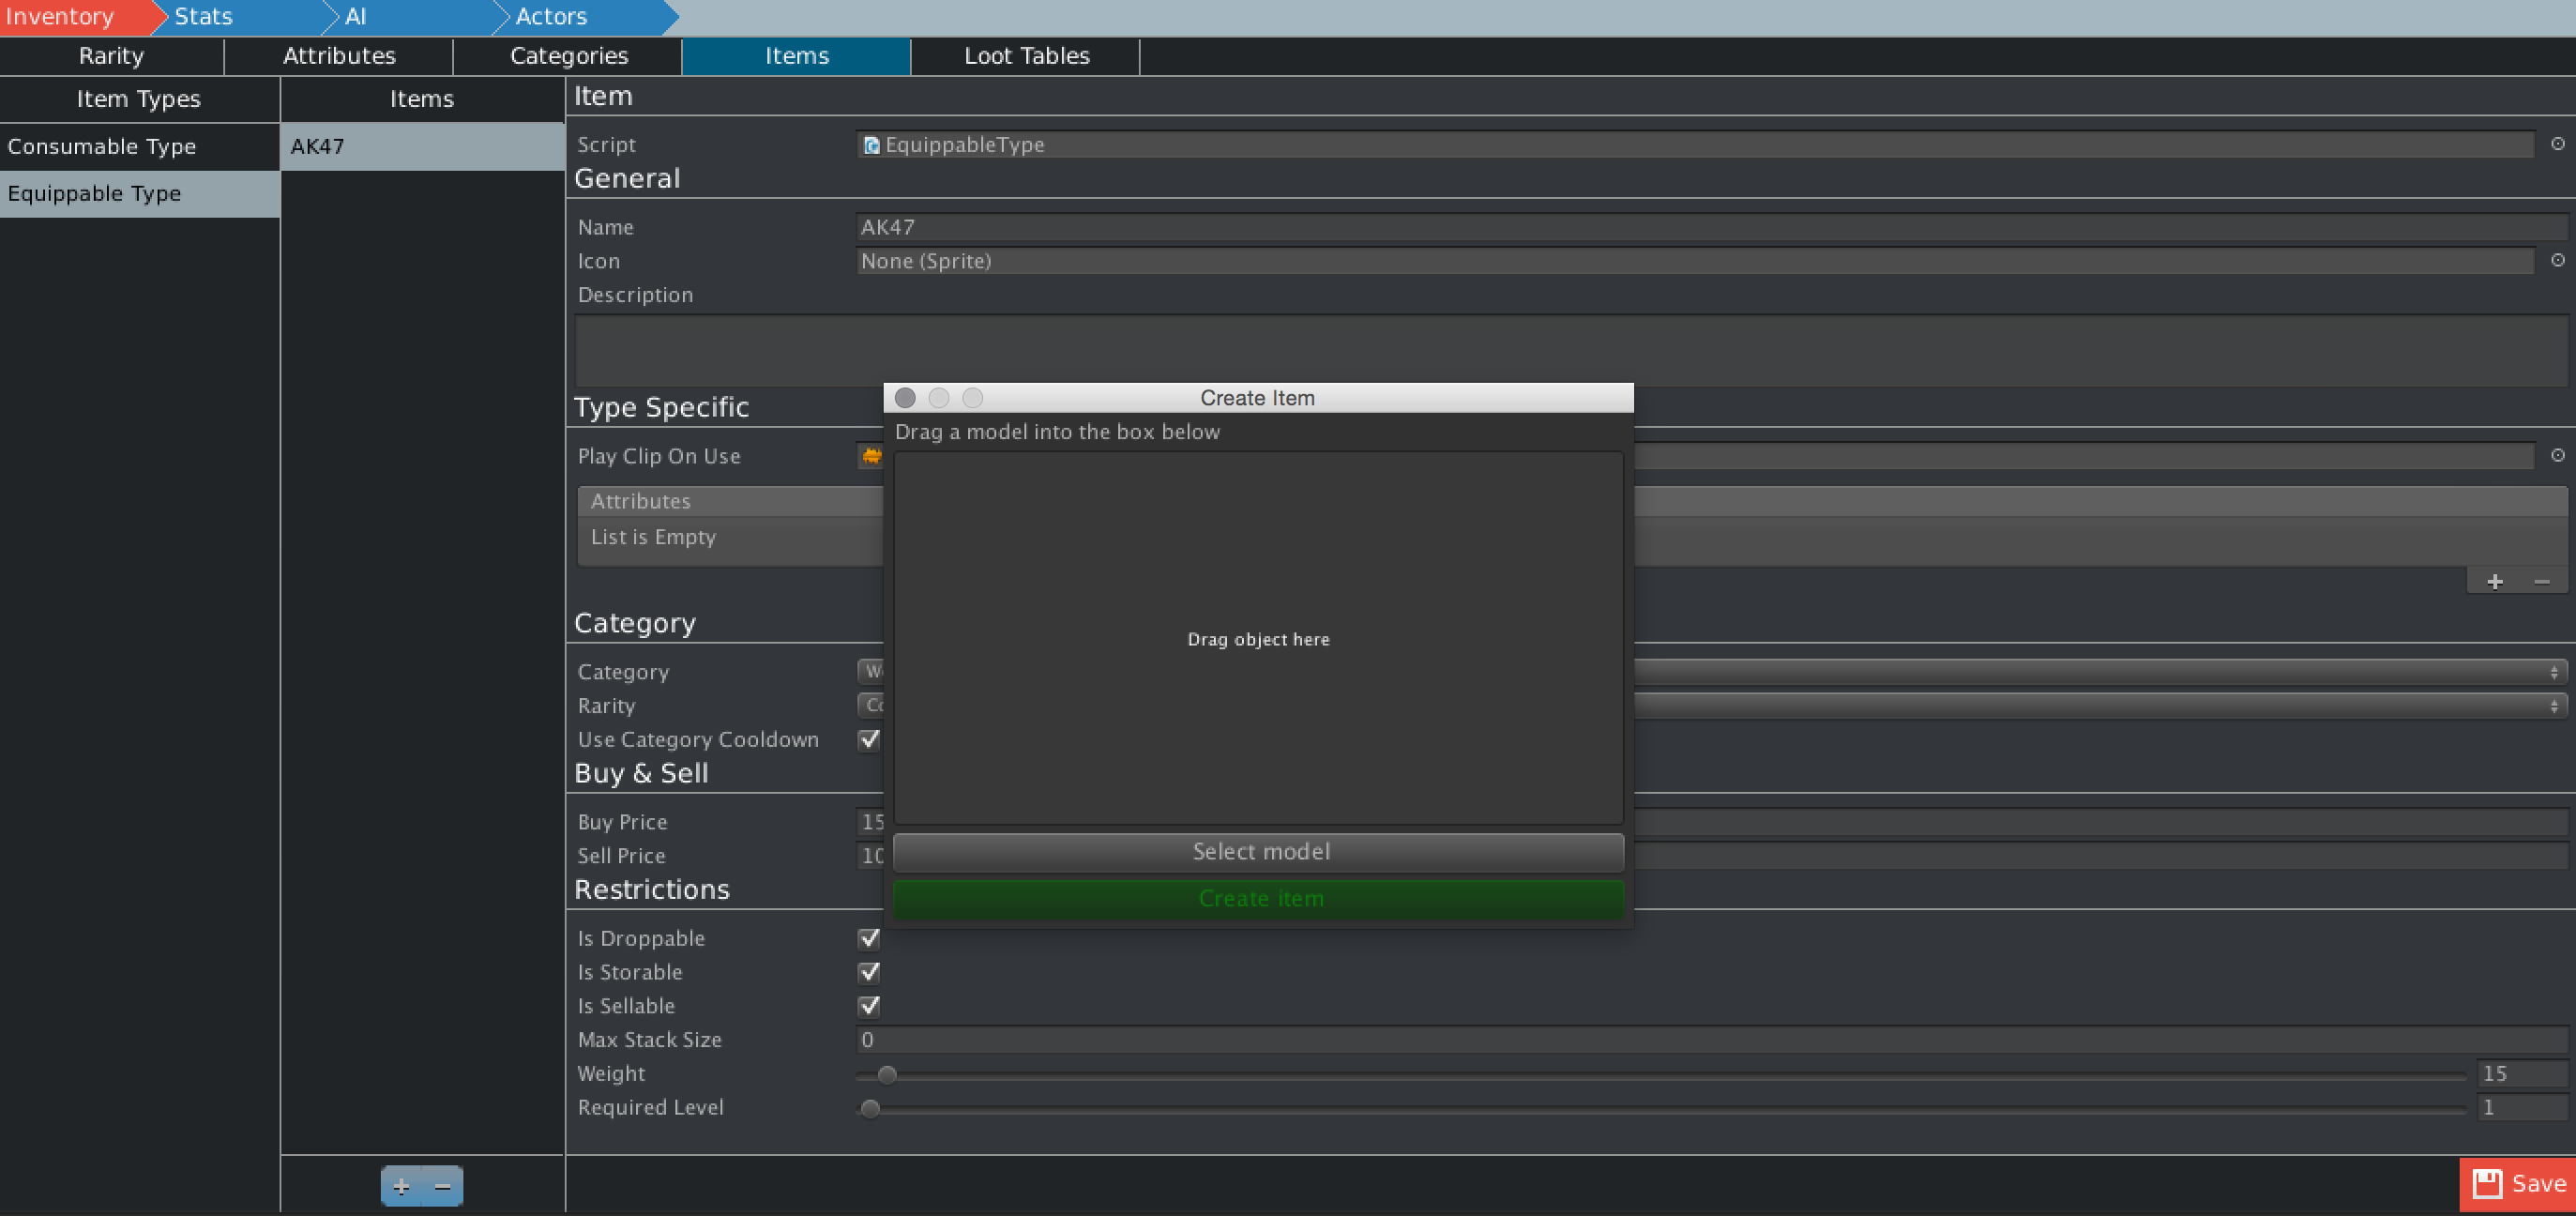Toggle Use Category Cooldown checkbox
This screenshot has width=2576, height=1216.
(x=869, y=739)
